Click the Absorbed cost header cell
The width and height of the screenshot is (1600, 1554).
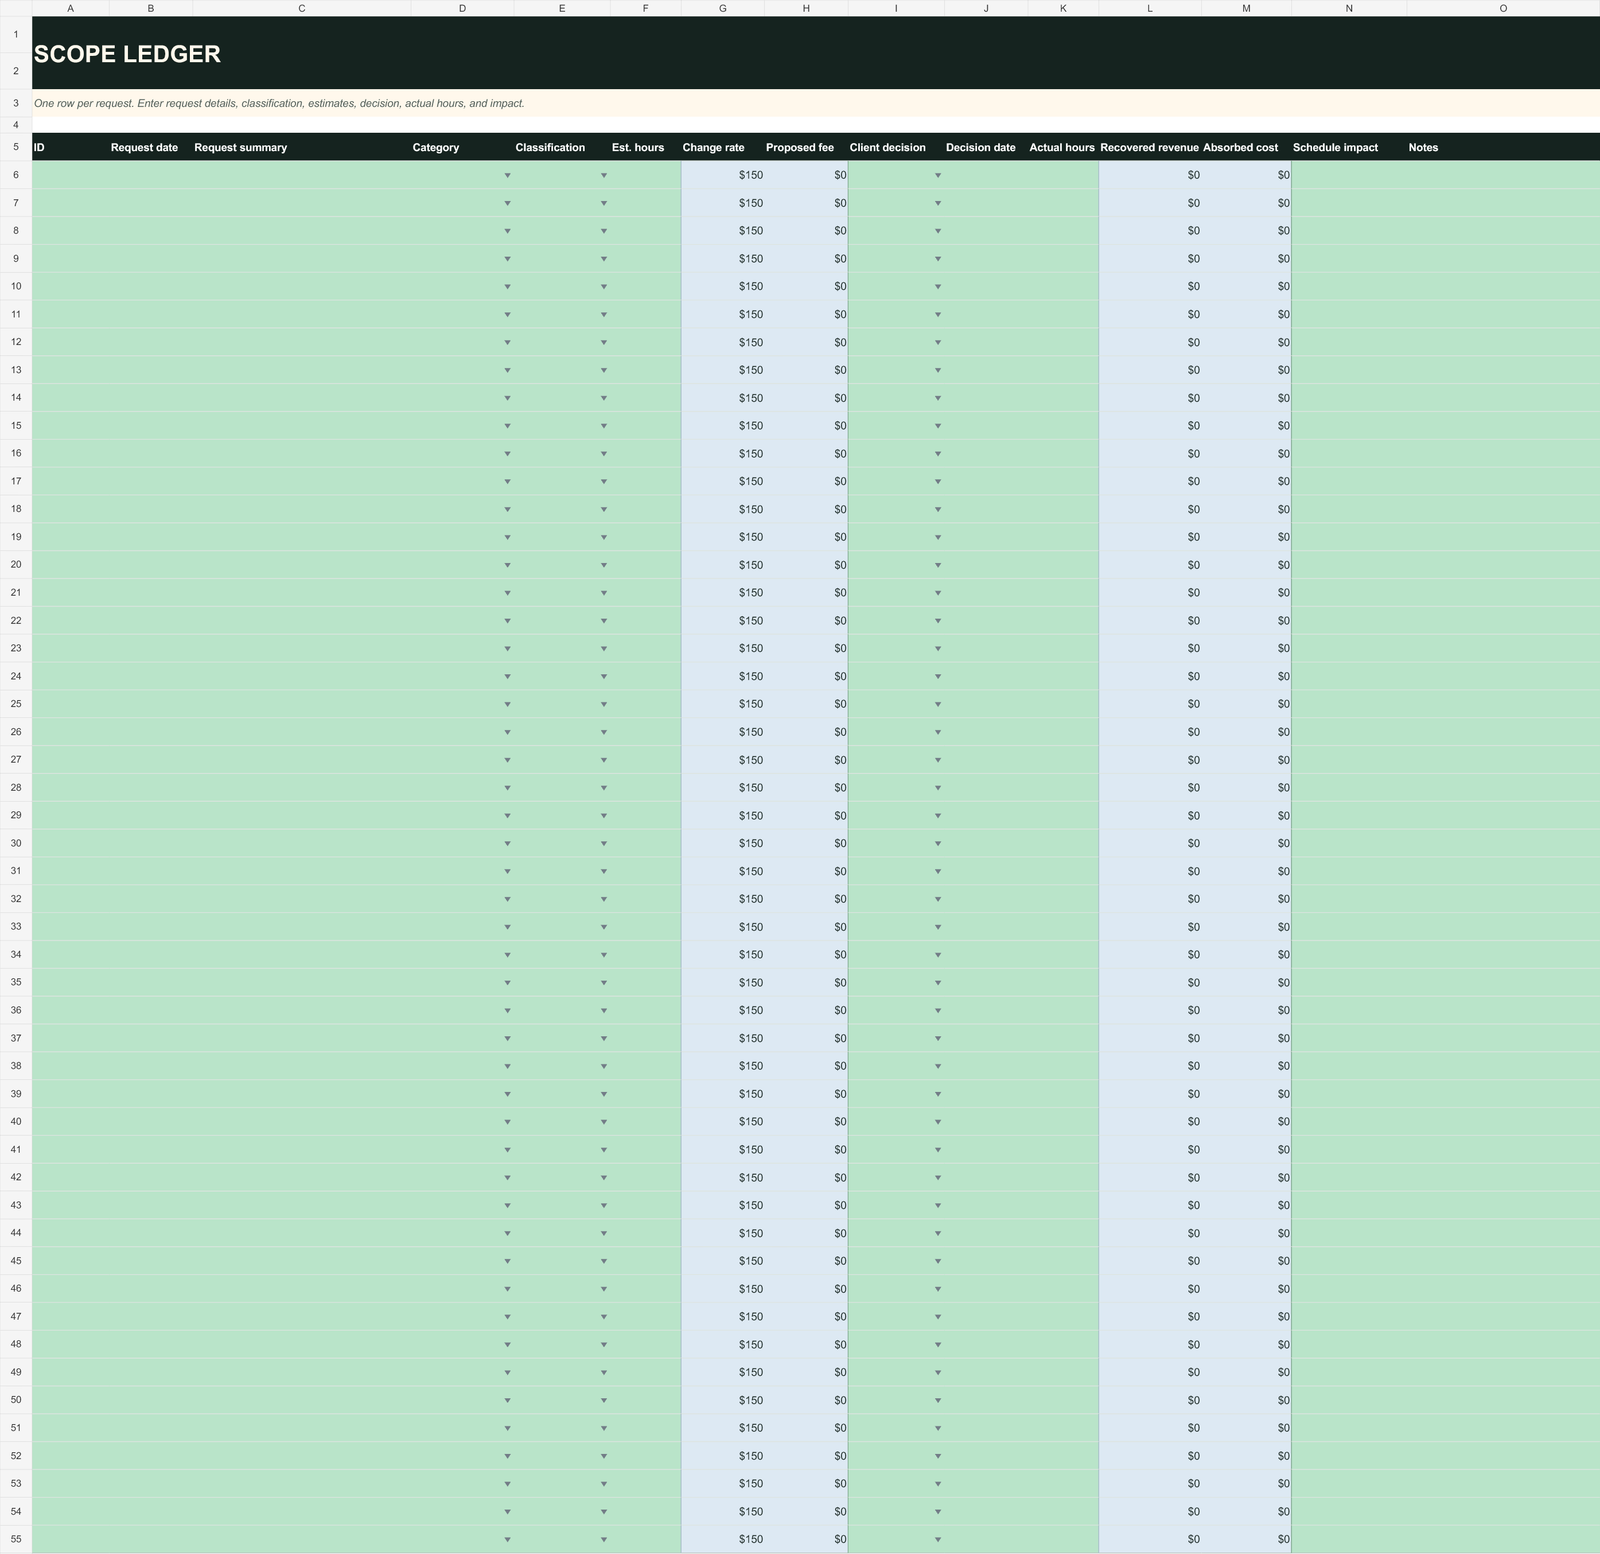coord(1246,147)
